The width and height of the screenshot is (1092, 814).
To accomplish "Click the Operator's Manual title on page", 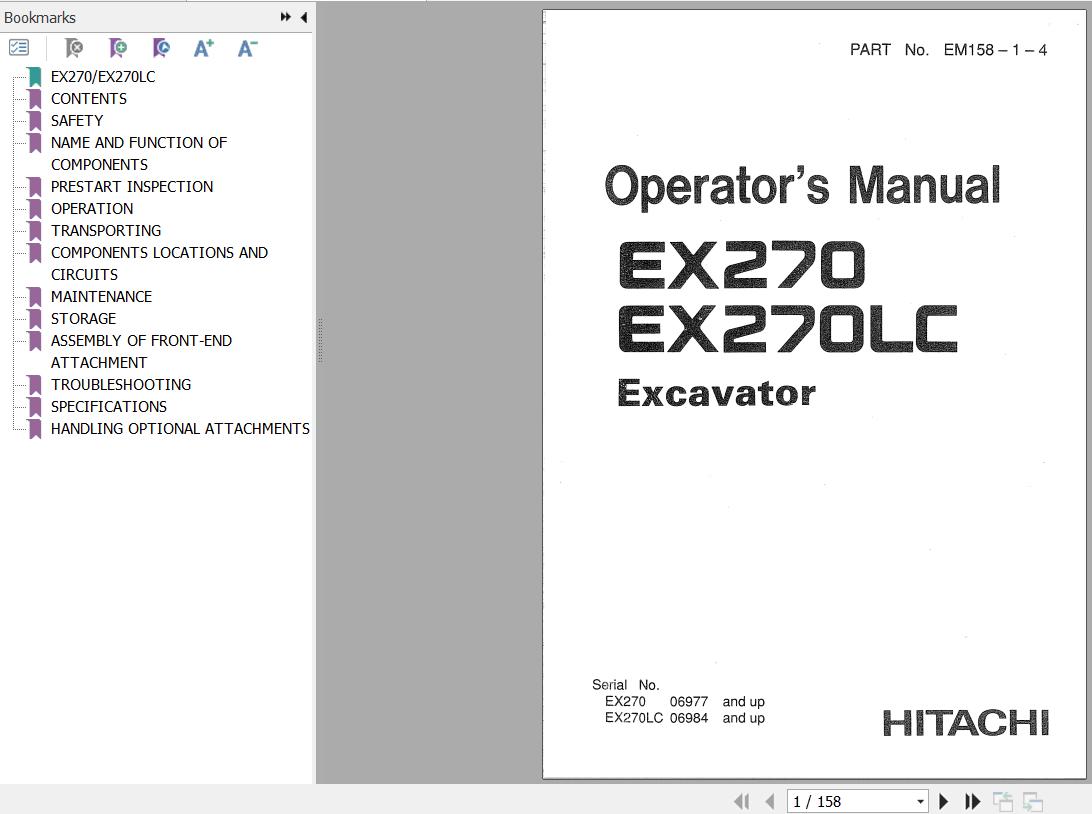I will pos(802,185).
